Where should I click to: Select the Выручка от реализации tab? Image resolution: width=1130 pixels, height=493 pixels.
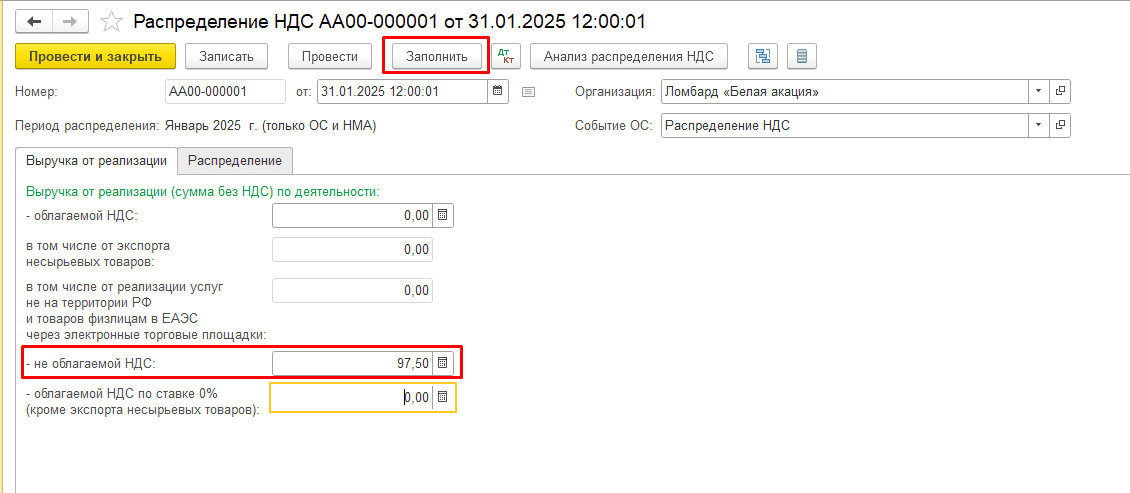(96, 160)
